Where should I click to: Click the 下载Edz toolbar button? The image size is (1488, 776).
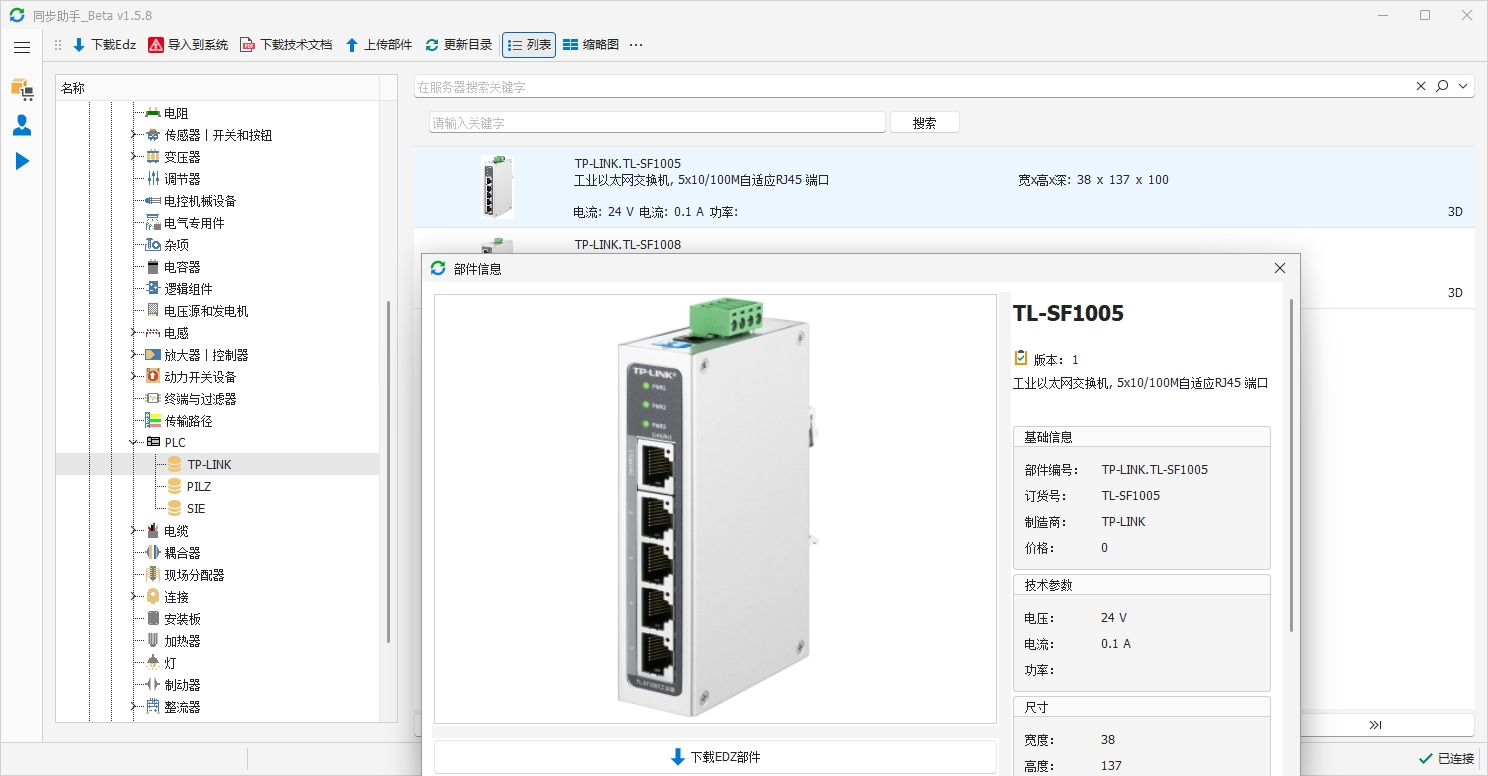(104, 45)
